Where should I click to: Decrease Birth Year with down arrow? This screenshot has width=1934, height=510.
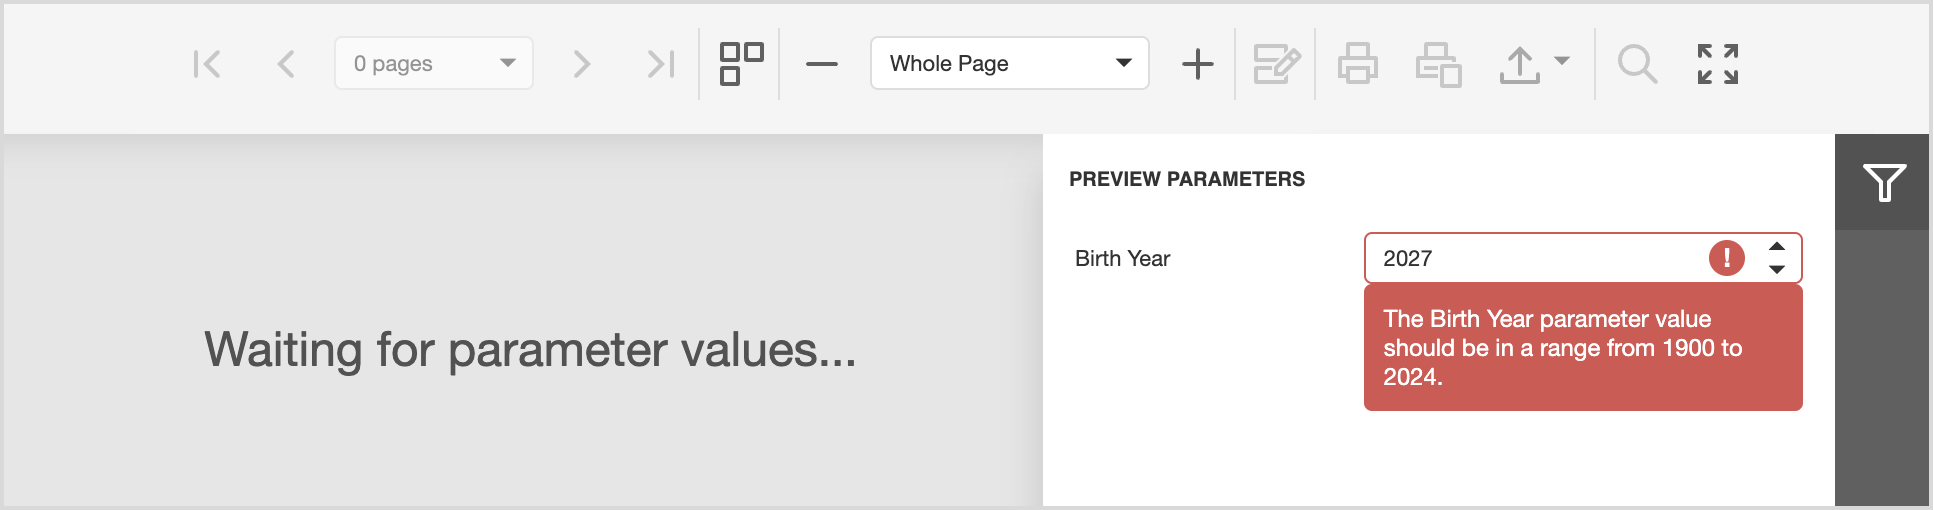point(1777,270)
